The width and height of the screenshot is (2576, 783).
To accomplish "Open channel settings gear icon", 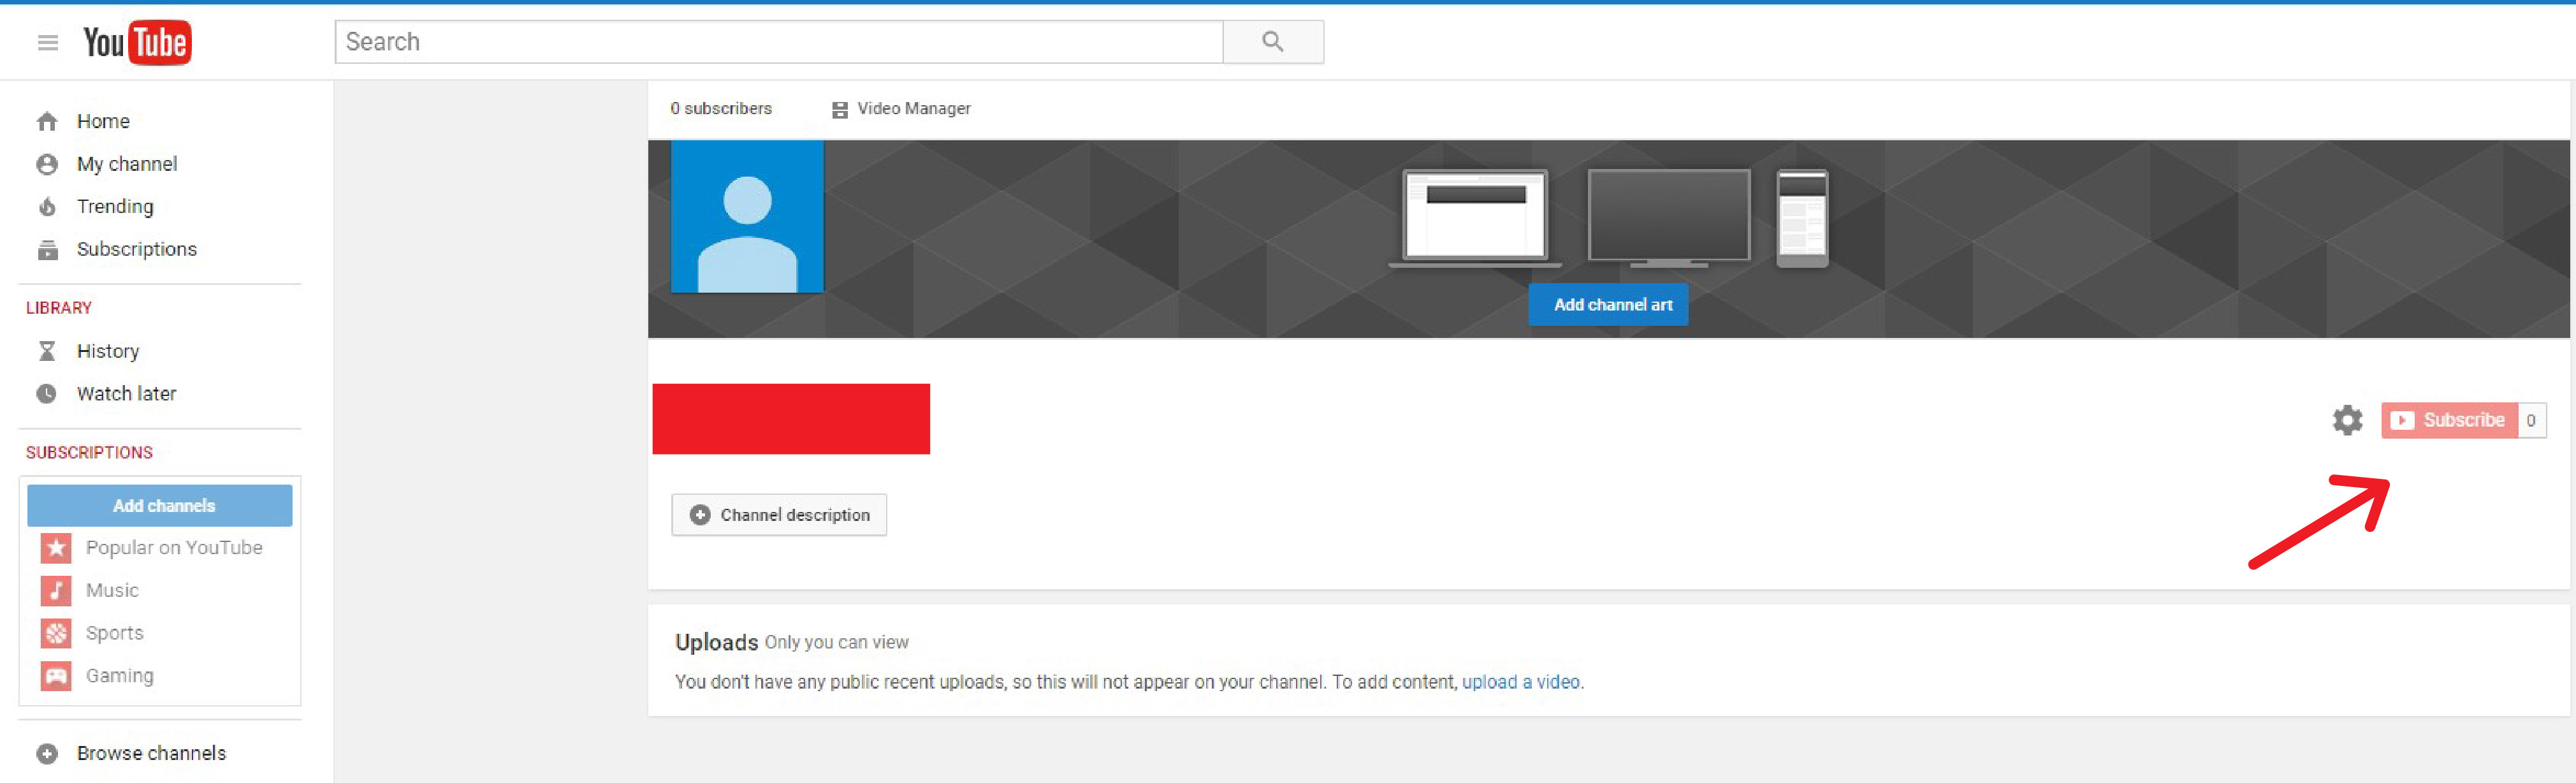I will 2348,420.
